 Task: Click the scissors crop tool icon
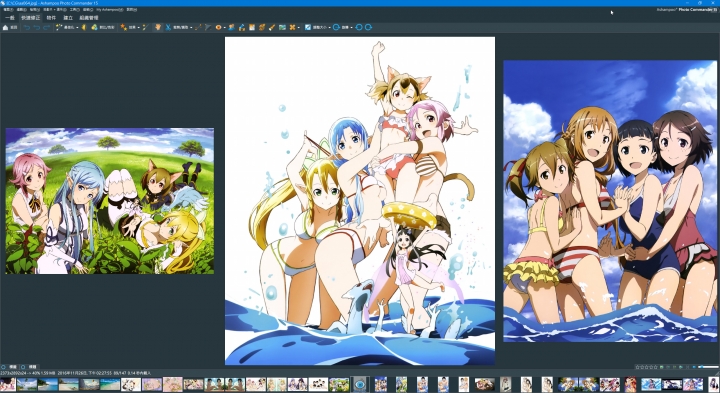click(x=168, y=28)
